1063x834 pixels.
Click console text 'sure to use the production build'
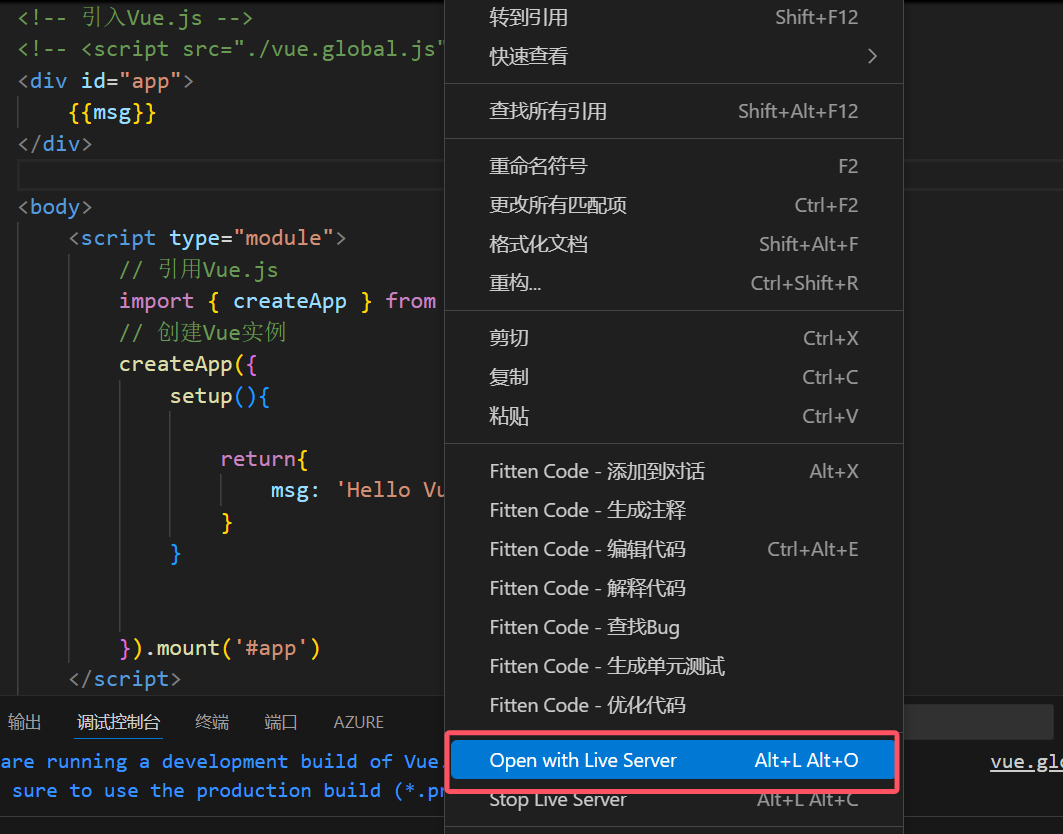coord(228,791)
